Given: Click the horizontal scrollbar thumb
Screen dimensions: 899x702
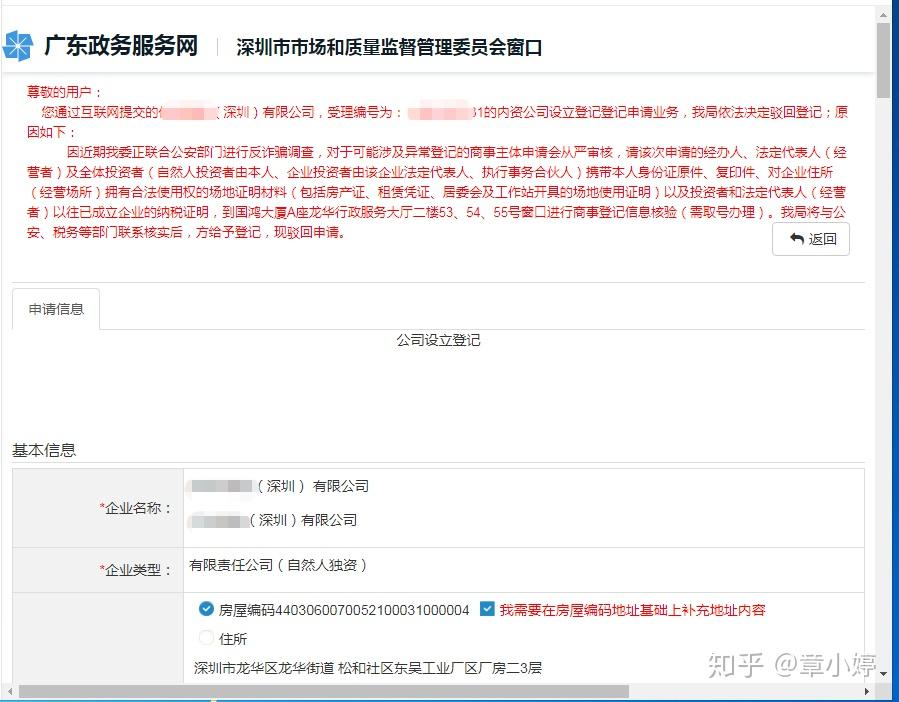Looking at the screenshot, I should 324,691.
